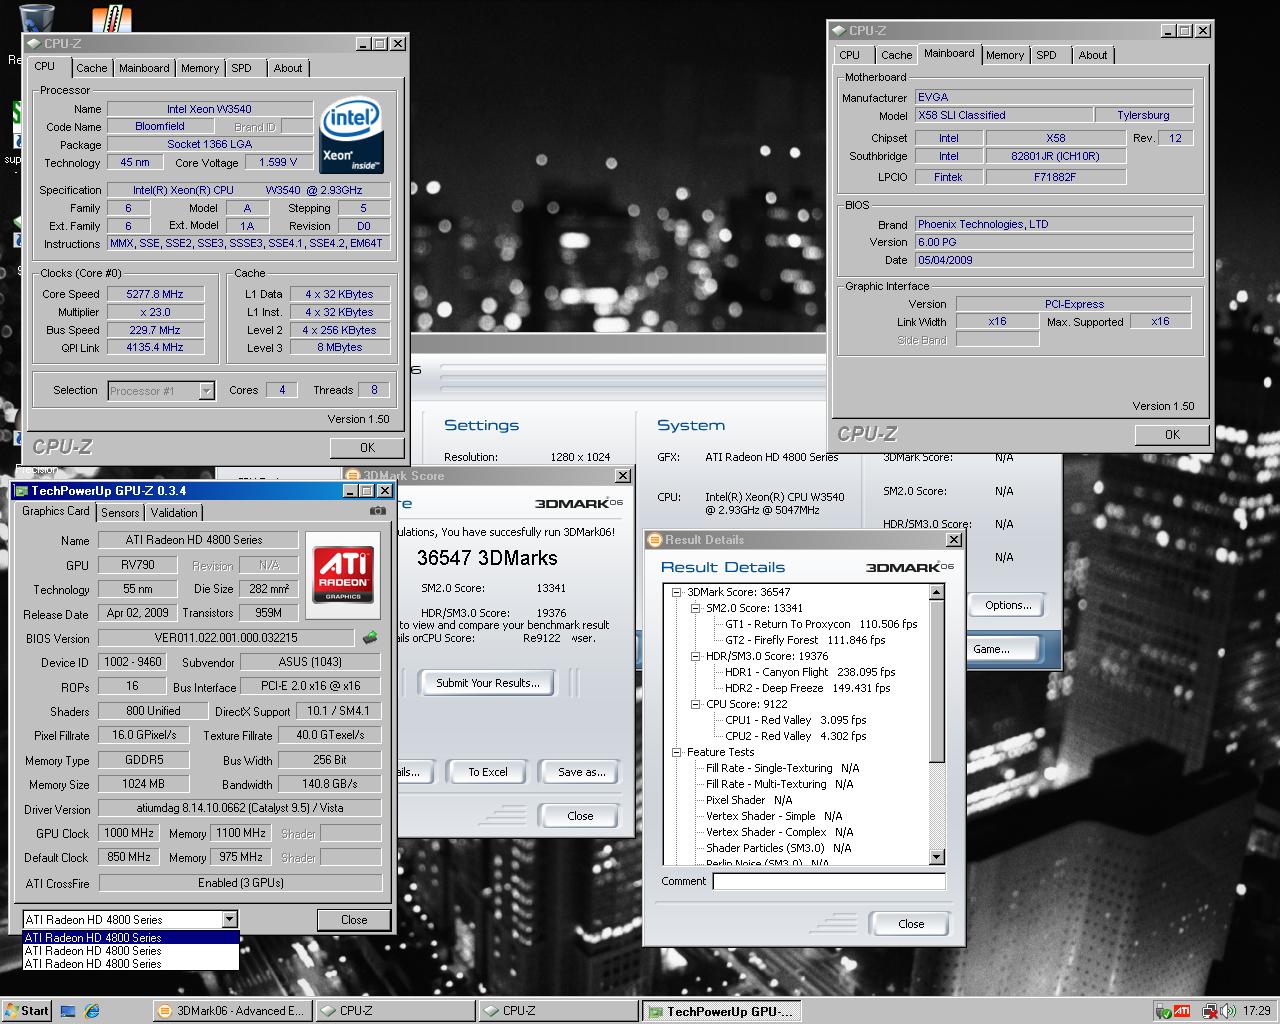1280x1024 pixels.
Task: Click the Result Details scrollbar down arrow
Action: pyautogui.click(x=937, y=857)
